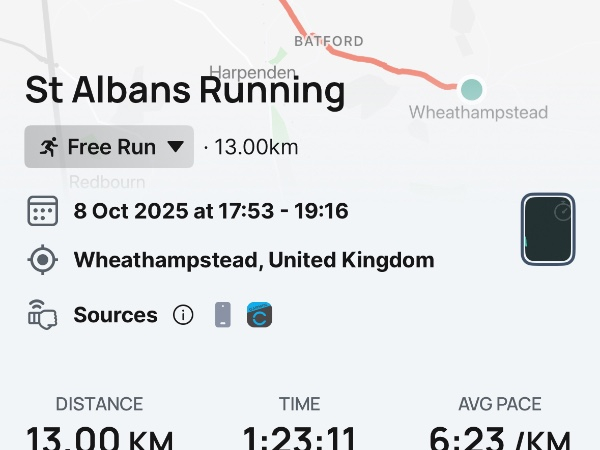The height and width of the screenshot is (450, 600).
Task: Open the Free Run workout type dropdown
Action: pos(109,147)
